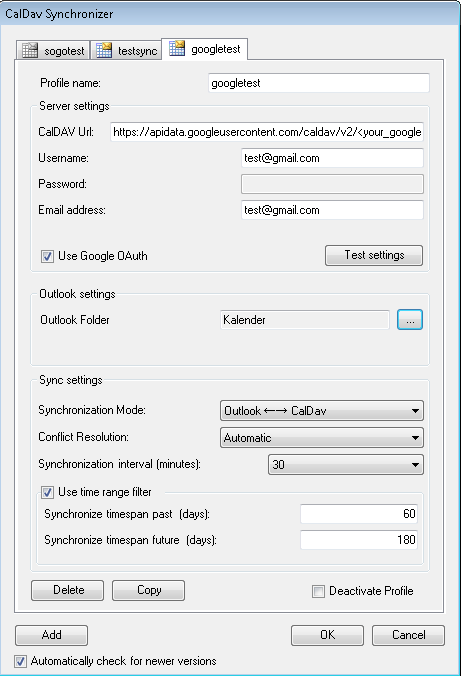Click the Outlook Folder Kalender field
The width and height of the screenshot is (461, 676).
pos(304,320)
